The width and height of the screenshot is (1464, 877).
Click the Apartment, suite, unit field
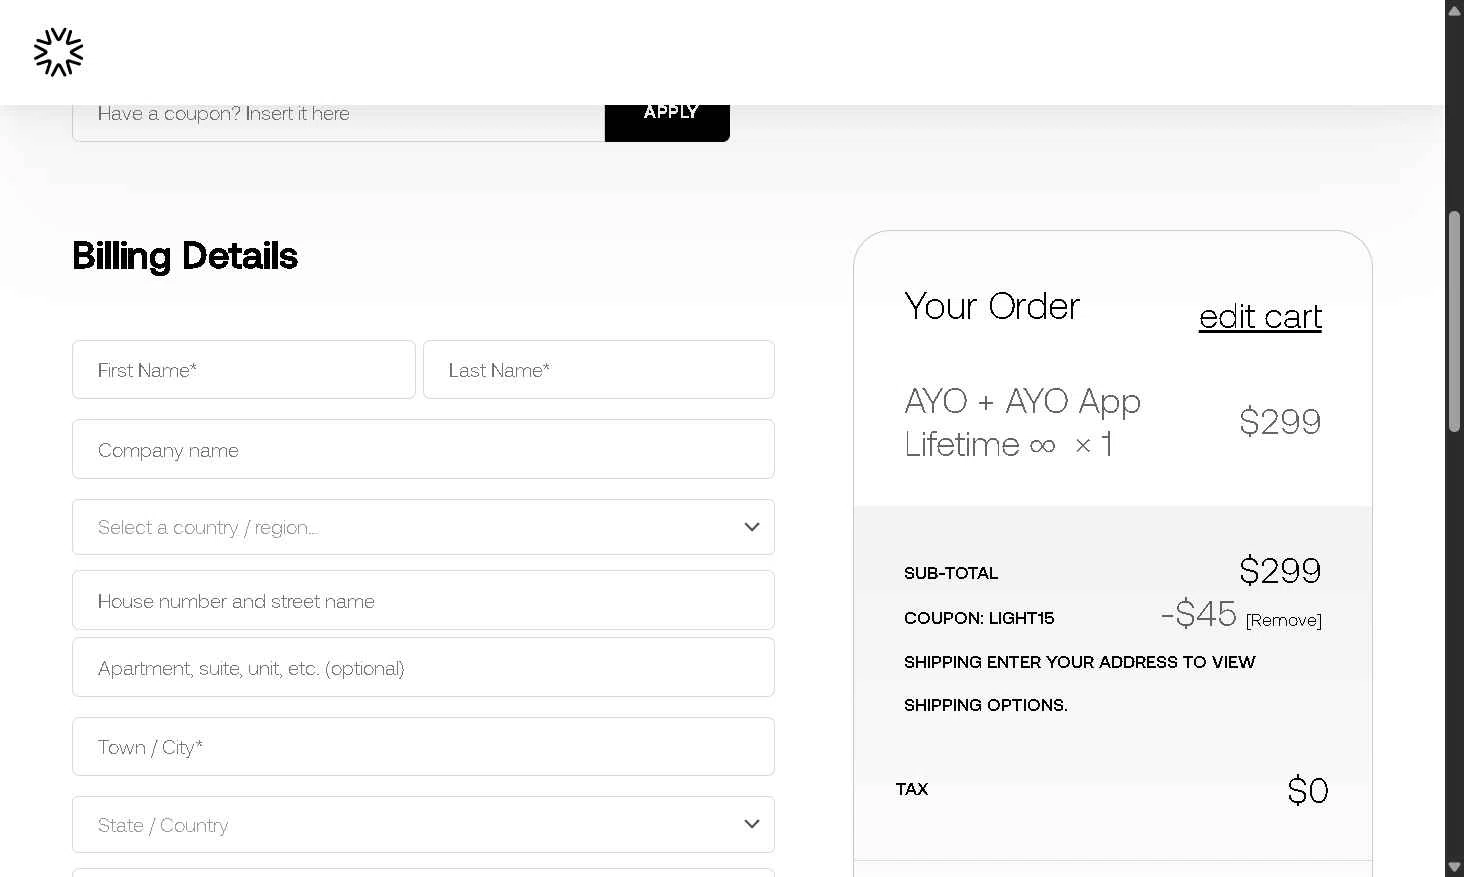tap(423, 667)
